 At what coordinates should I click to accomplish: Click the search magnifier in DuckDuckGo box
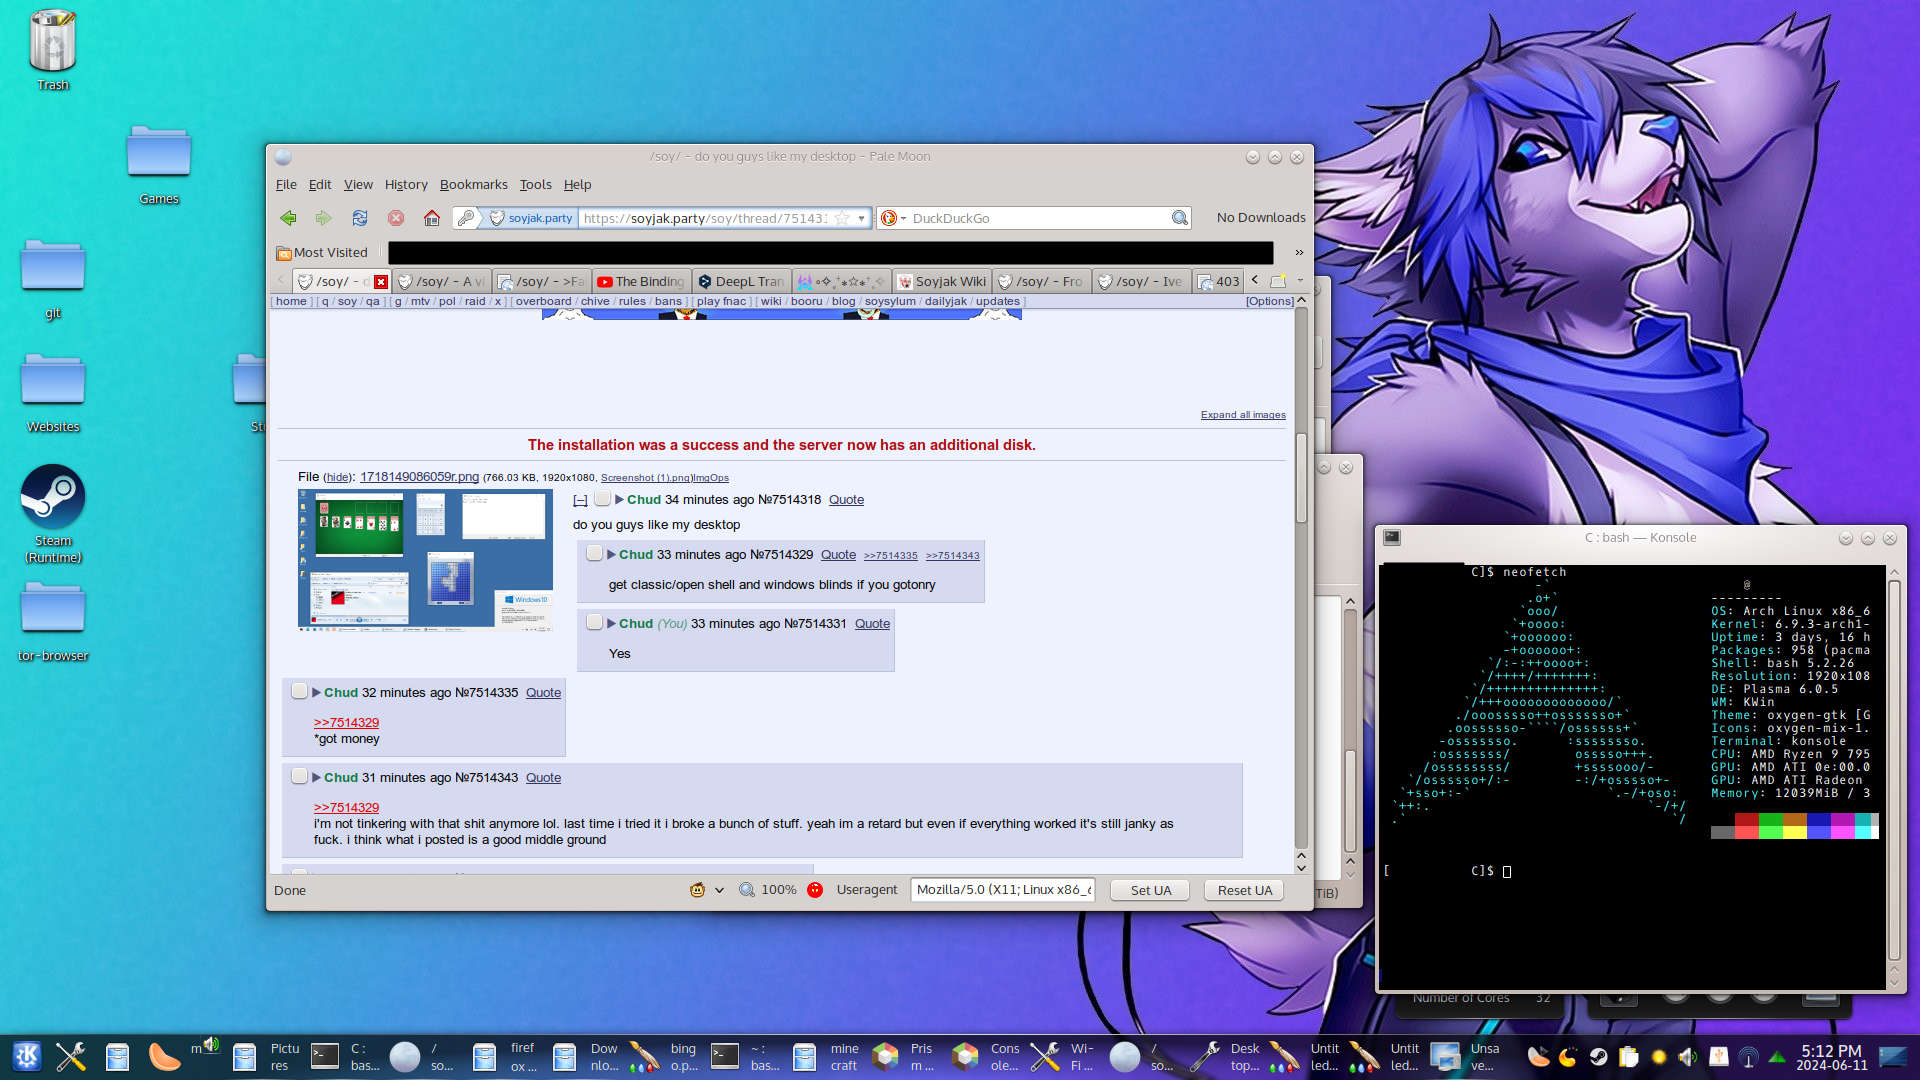(x=1180, y=218)
